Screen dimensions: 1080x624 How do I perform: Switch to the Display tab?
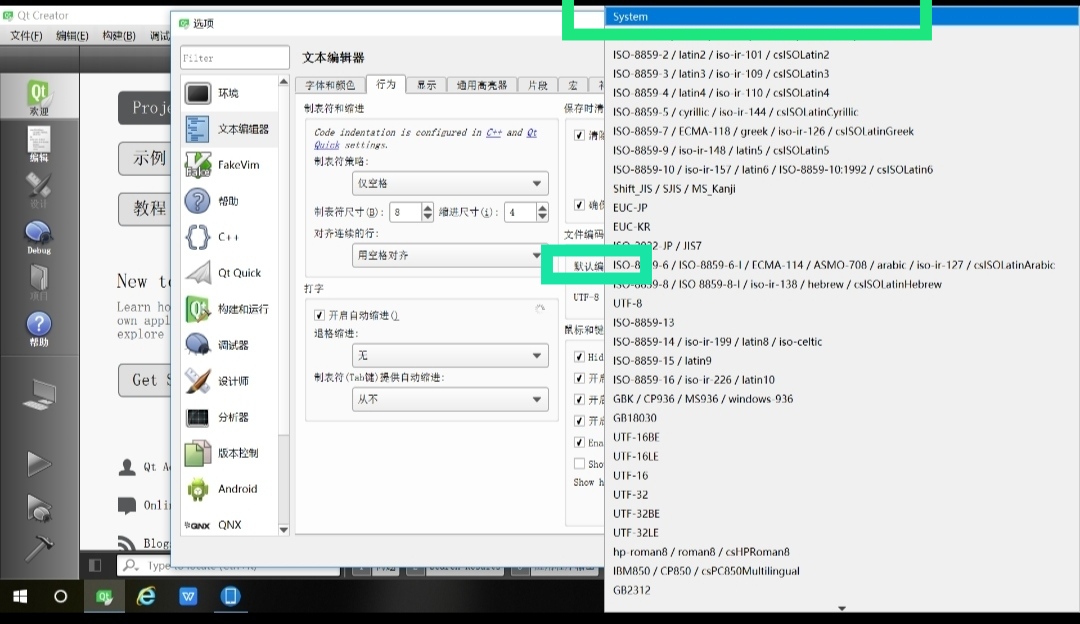[x=426, y=85]
